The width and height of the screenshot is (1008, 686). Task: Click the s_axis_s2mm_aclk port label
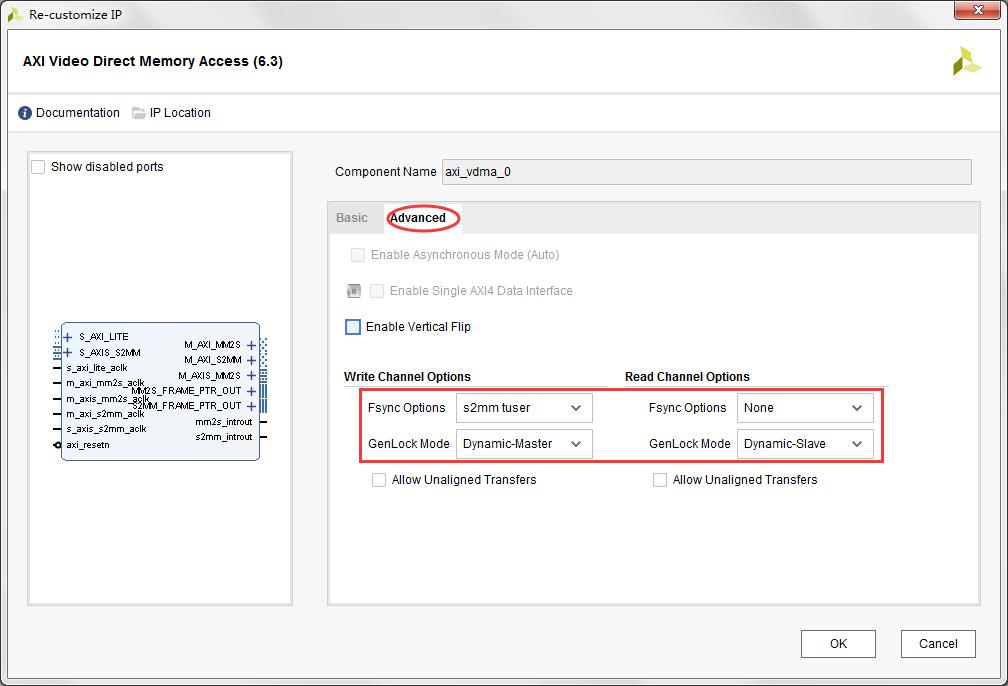pos(106,429)
